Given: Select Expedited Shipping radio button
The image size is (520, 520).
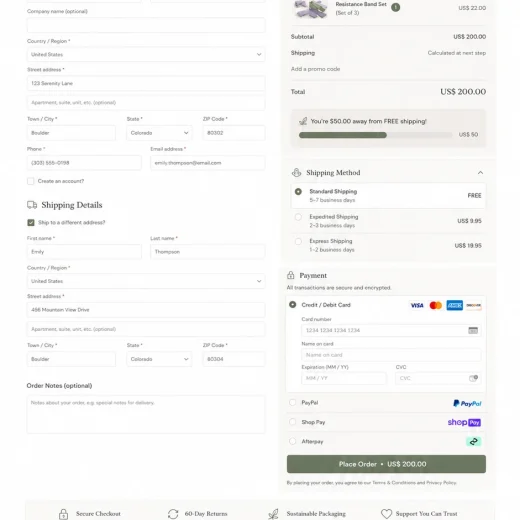Looking at the screenshot, I should [x=298, y=217].
